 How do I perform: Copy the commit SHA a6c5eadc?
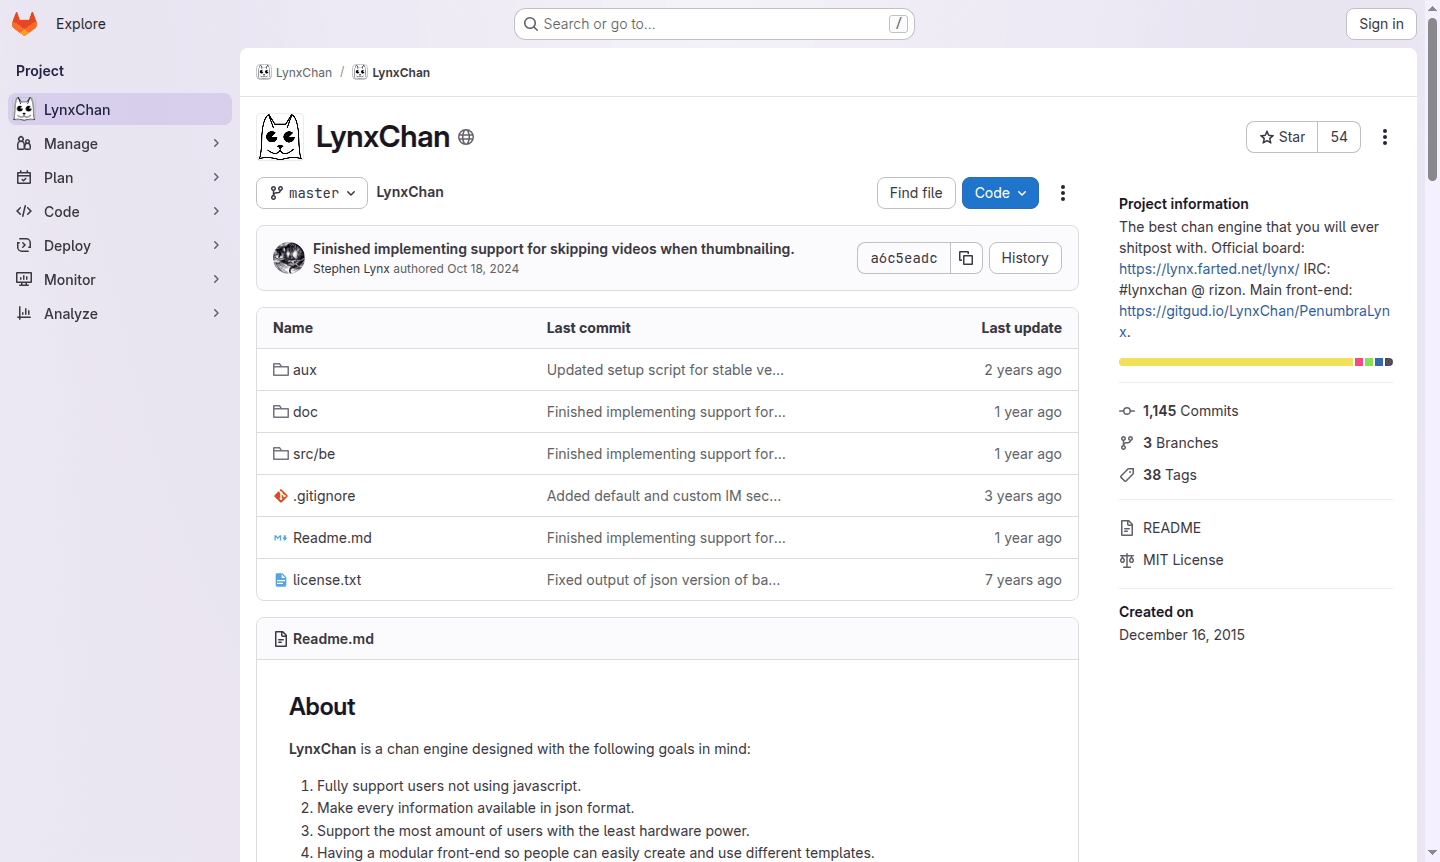(x=965, y=257)
